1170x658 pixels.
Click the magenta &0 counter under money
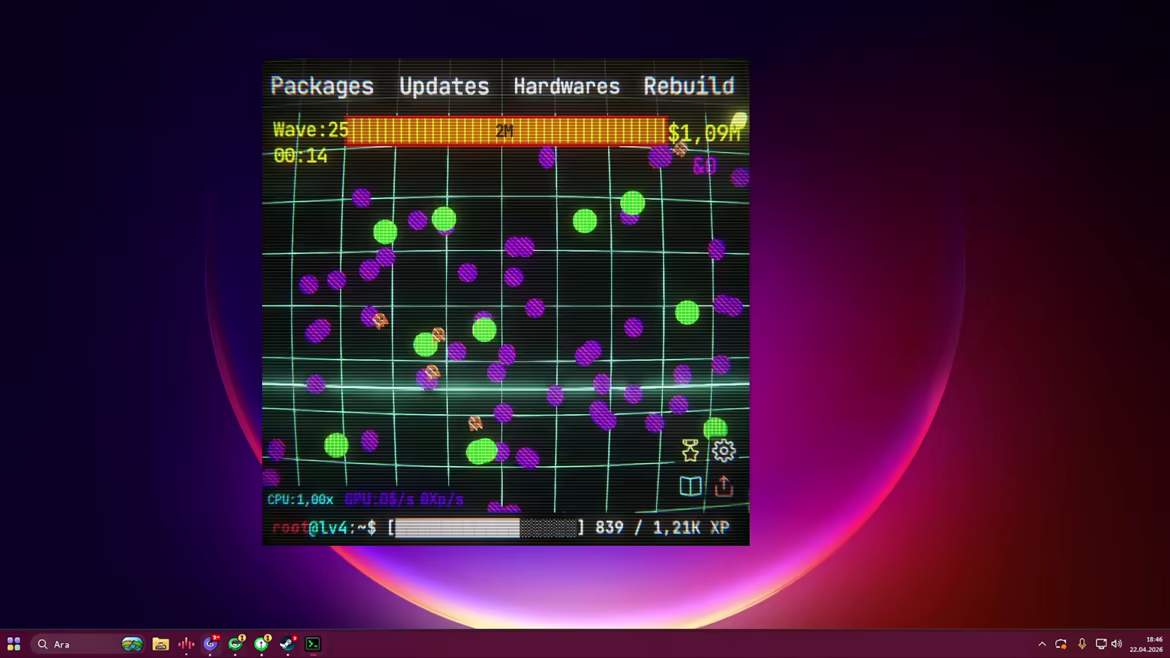pyautogui.click(x=704, y=166)
